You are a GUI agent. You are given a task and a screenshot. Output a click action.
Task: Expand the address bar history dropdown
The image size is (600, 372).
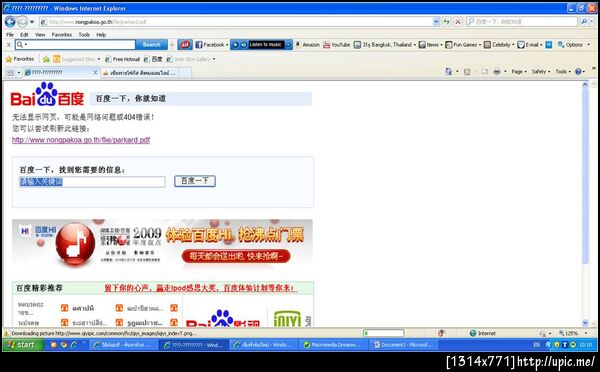(x=436, y=22)
